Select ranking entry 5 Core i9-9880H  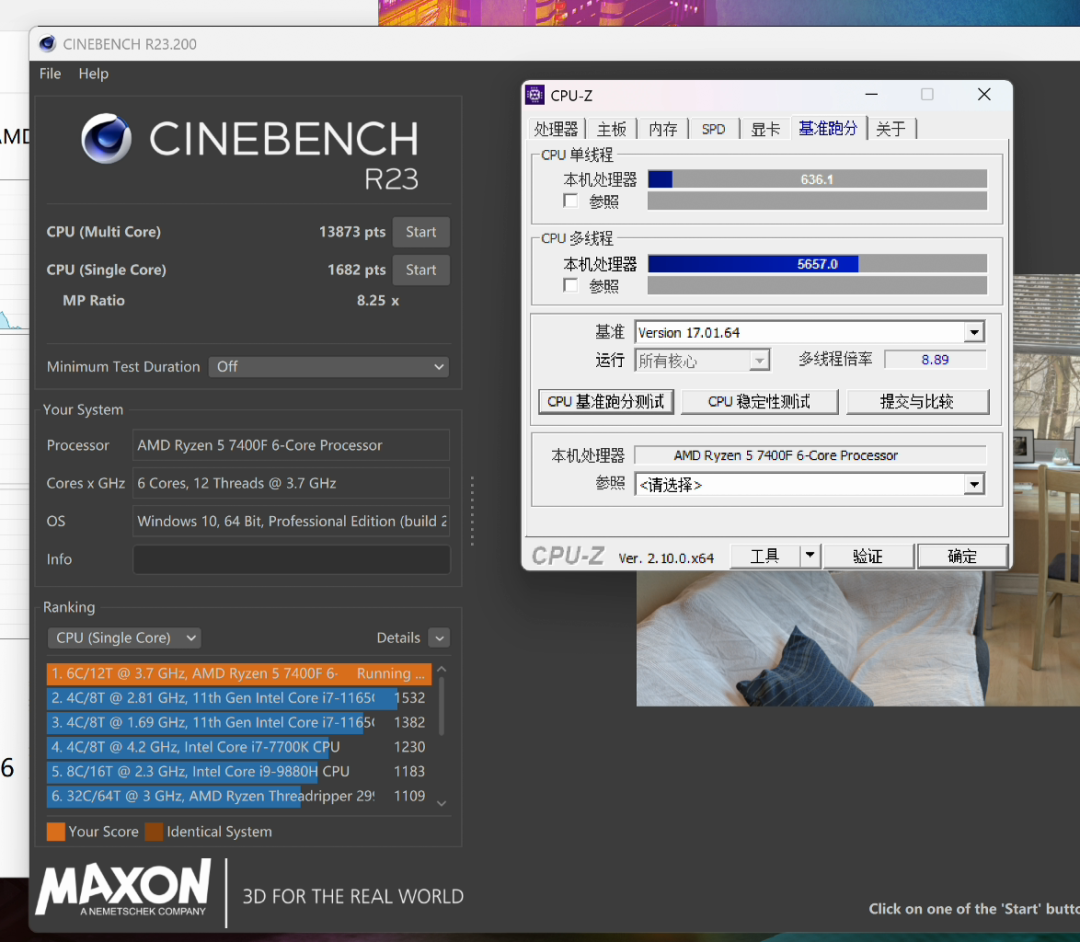click(239, 771)
